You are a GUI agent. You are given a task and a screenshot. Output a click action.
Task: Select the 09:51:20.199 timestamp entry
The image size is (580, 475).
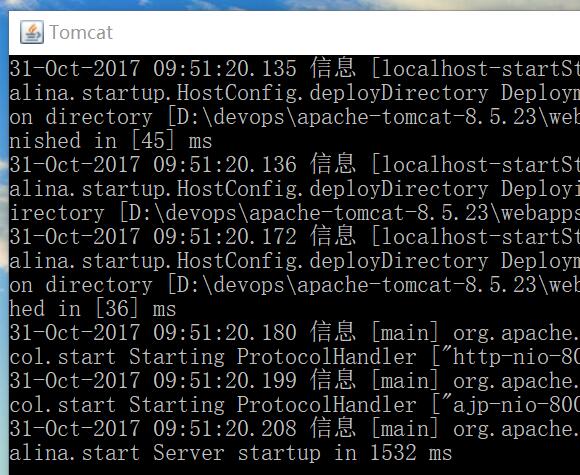click(225, 381)
